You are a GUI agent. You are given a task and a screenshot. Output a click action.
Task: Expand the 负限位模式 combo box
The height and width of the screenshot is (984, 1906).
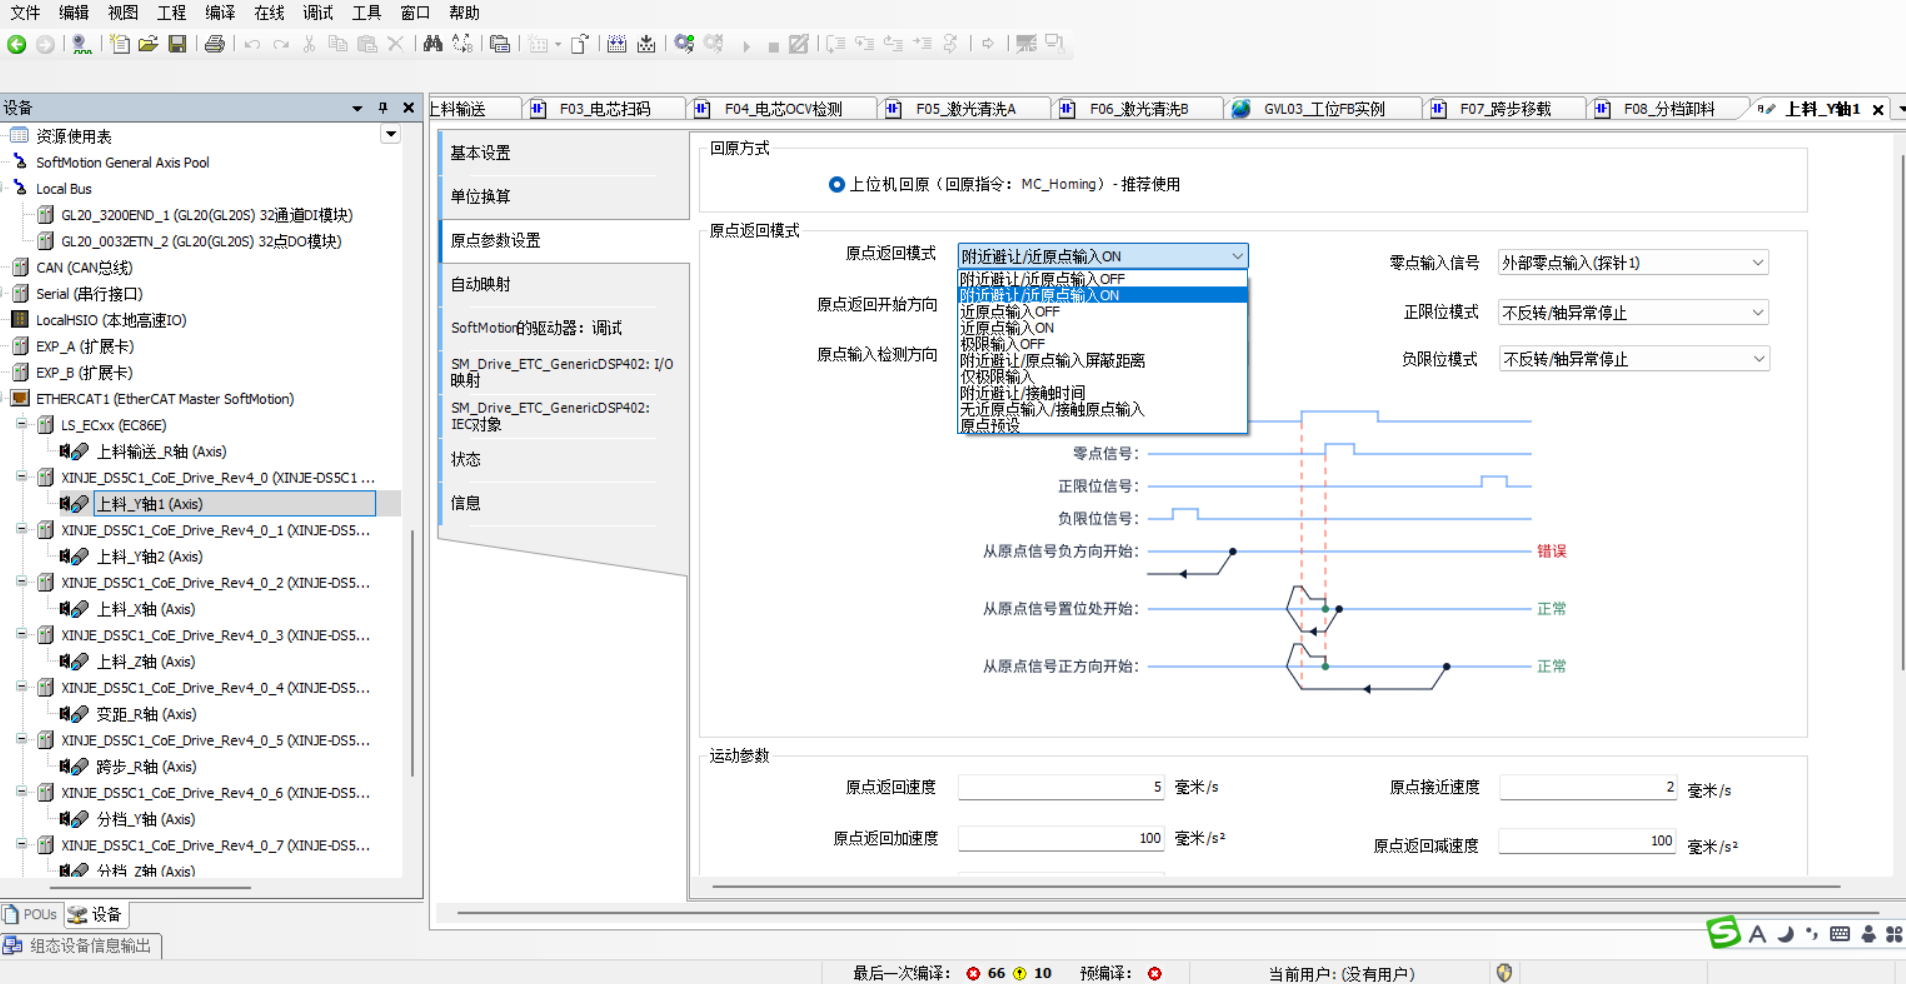[1633, 359]
